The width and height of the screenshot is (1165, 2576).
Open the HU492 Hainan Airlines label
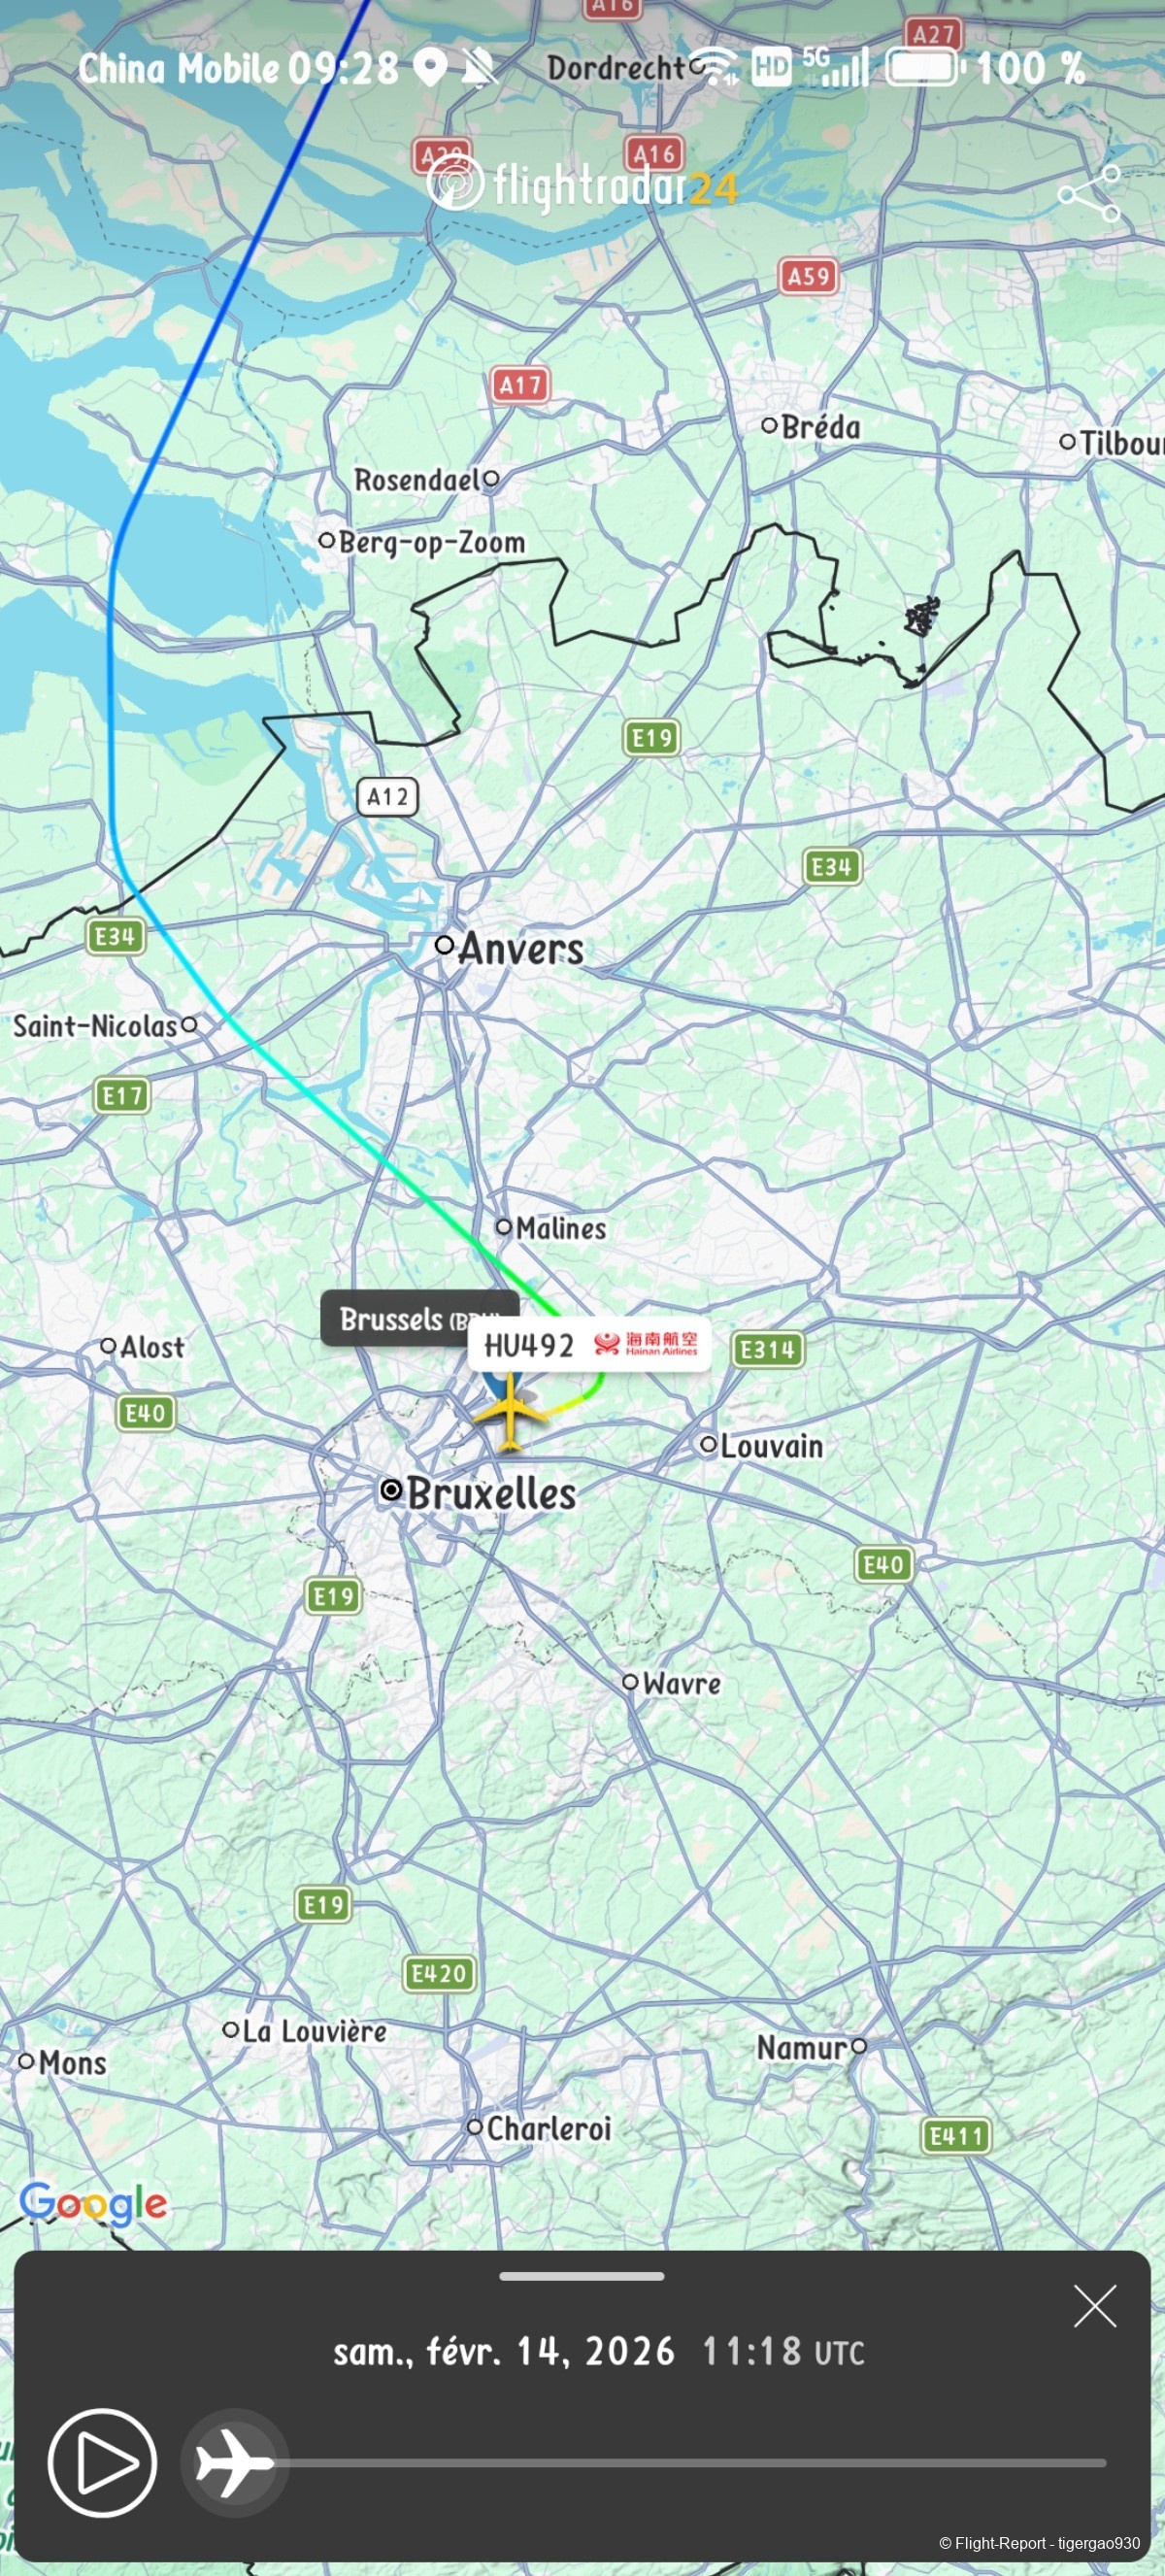590,1345
